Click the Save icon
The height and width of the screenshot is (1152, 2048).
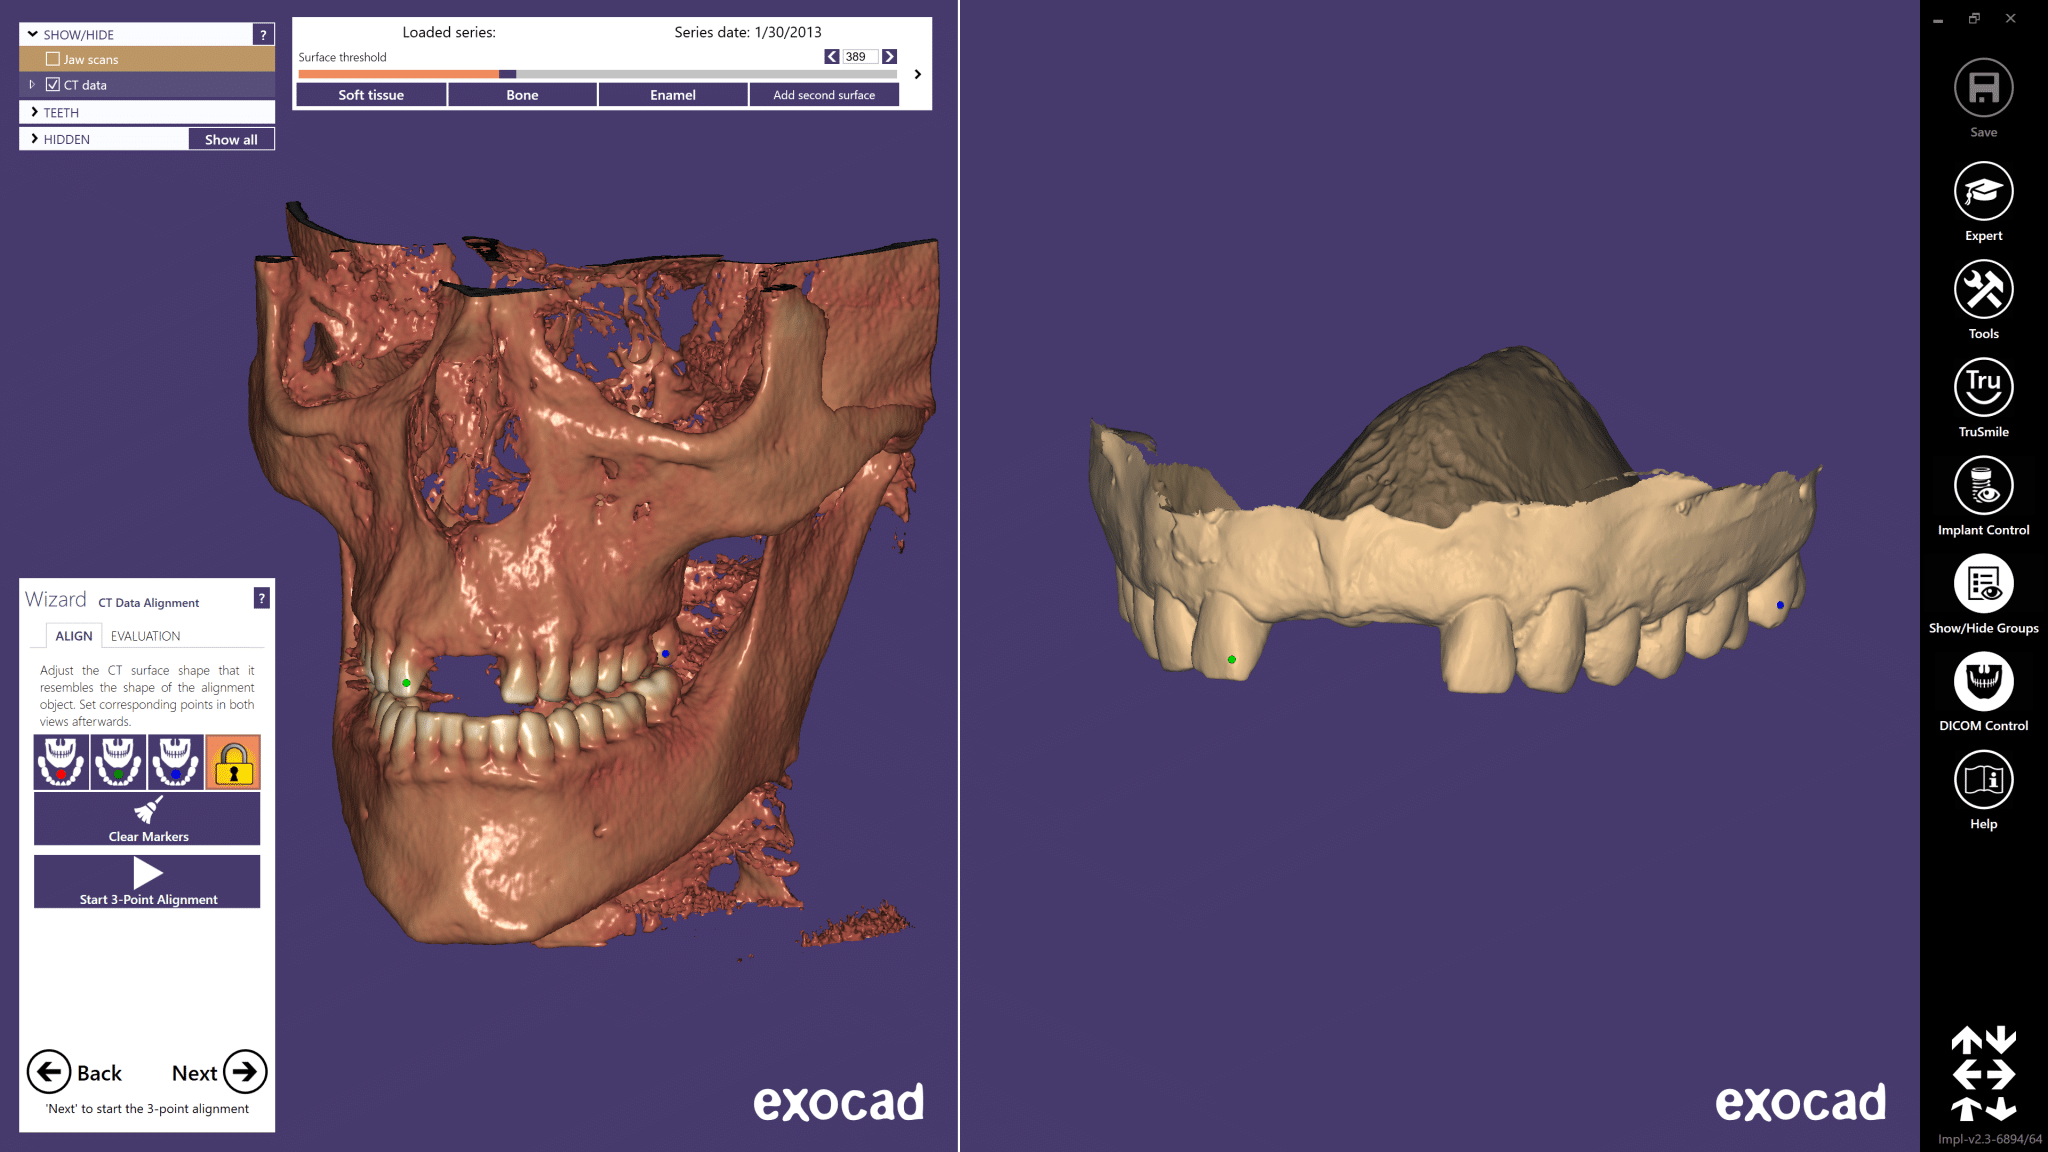point(1983,88)
